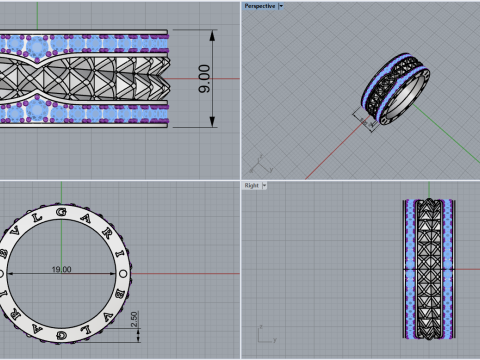Select the 19.00 inner diameter dimension
This screenshot has height=360, width=480.
click(61, 269)
